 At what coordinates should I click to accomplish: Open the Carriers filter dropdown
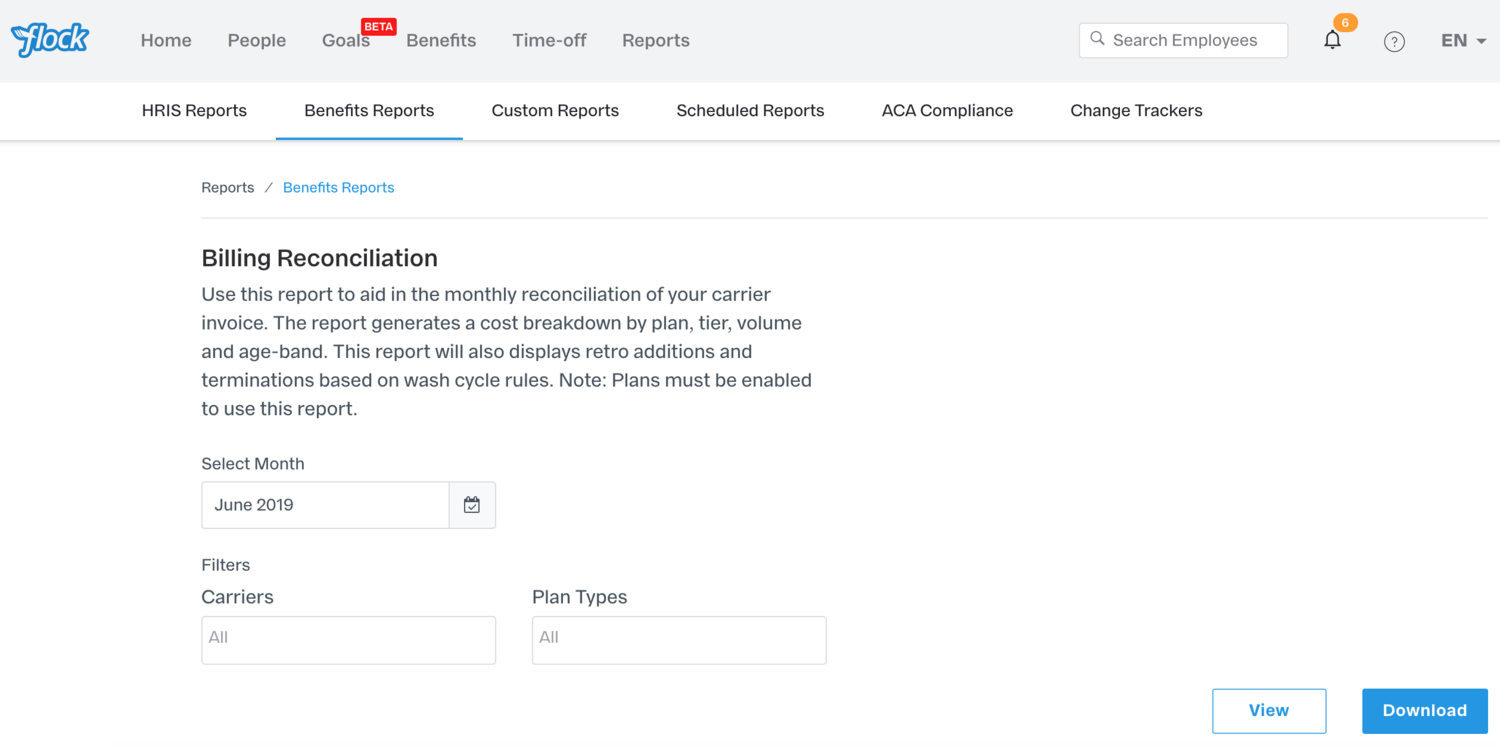tap(348, 639)
